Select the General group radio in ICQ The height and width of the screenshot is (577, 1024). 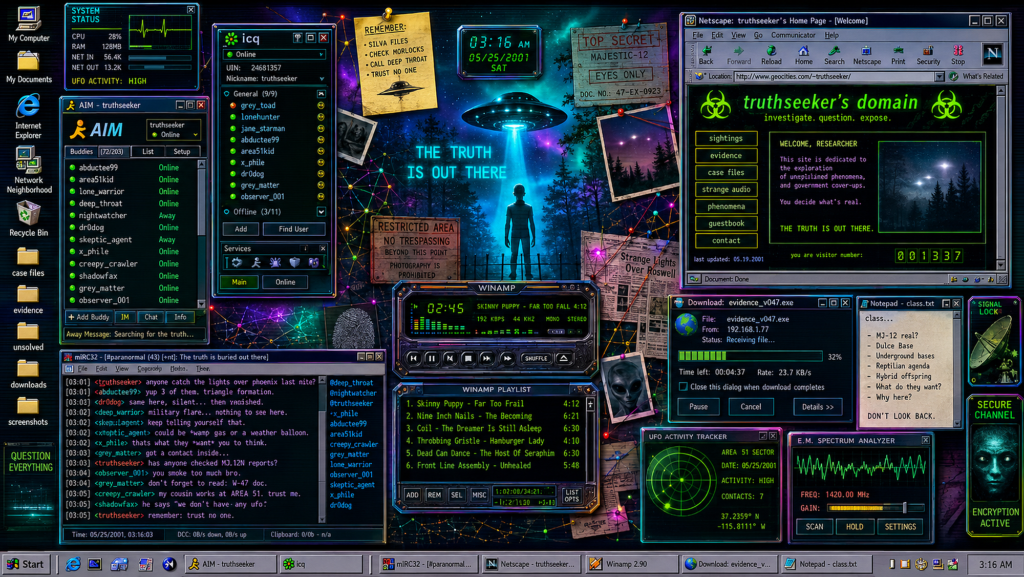point(227,94)
